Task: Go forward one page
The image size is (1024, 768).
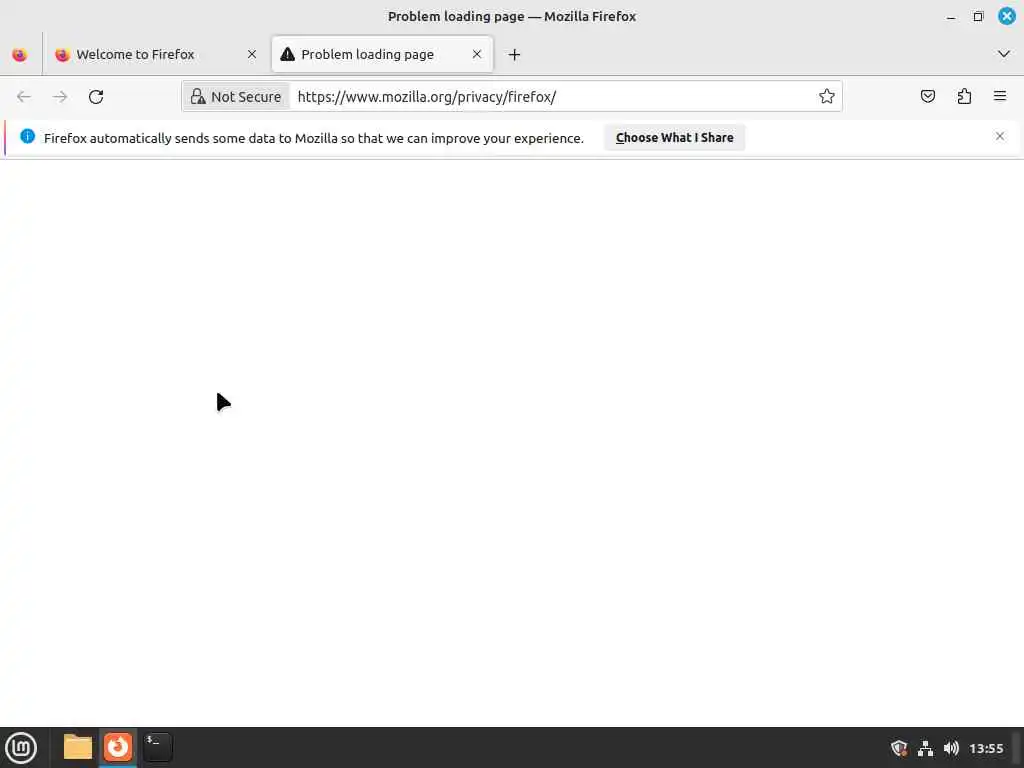Action: (x=60, y=97)
